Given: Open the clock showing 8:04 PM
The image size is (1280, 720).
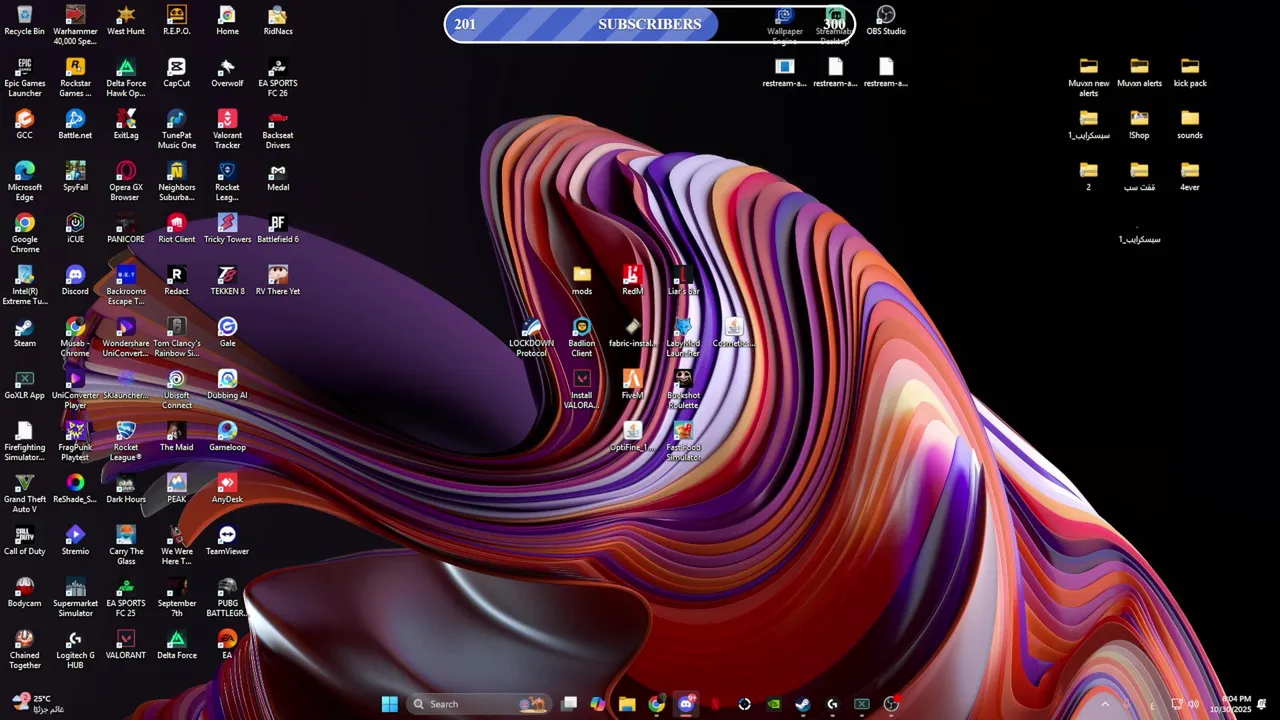Looking at the screenshot, I should (1230, 704).
